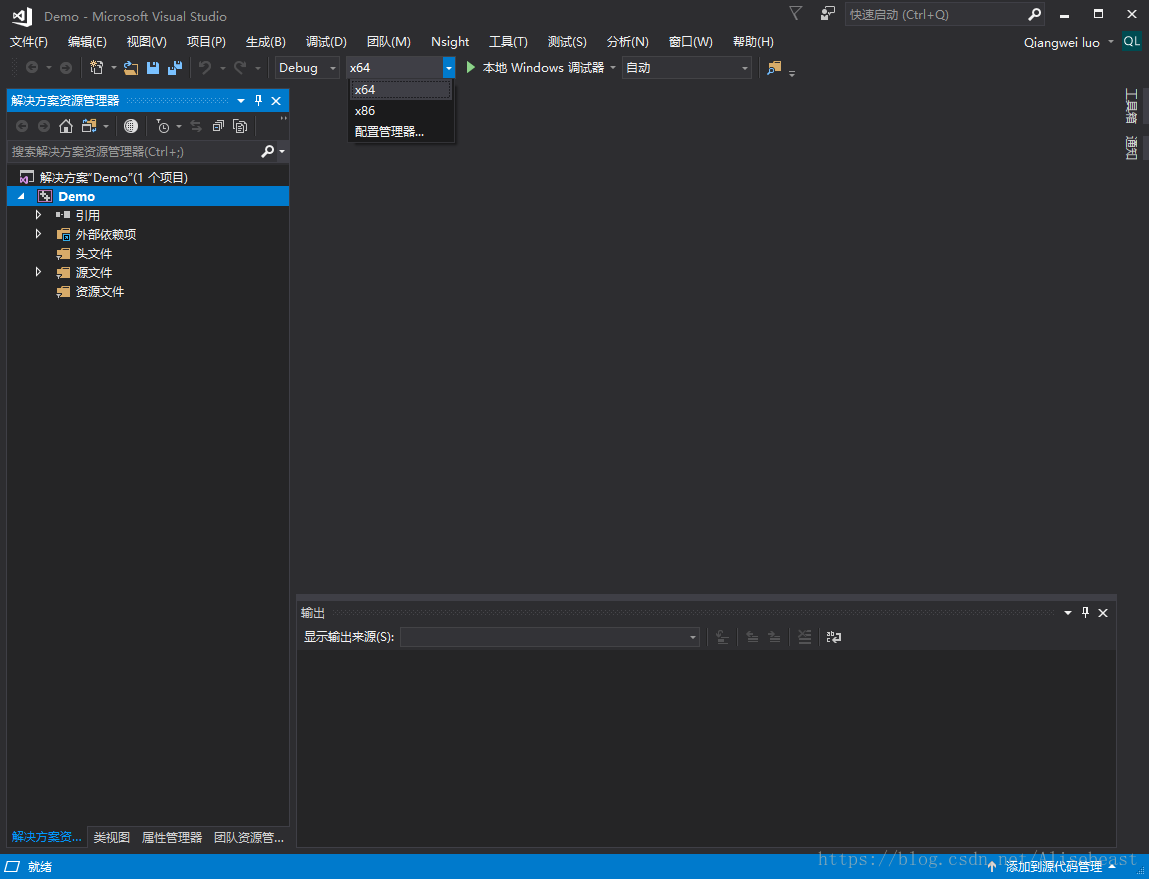Pin the Solution Explorer panel with the pushpin

[258, 100]
